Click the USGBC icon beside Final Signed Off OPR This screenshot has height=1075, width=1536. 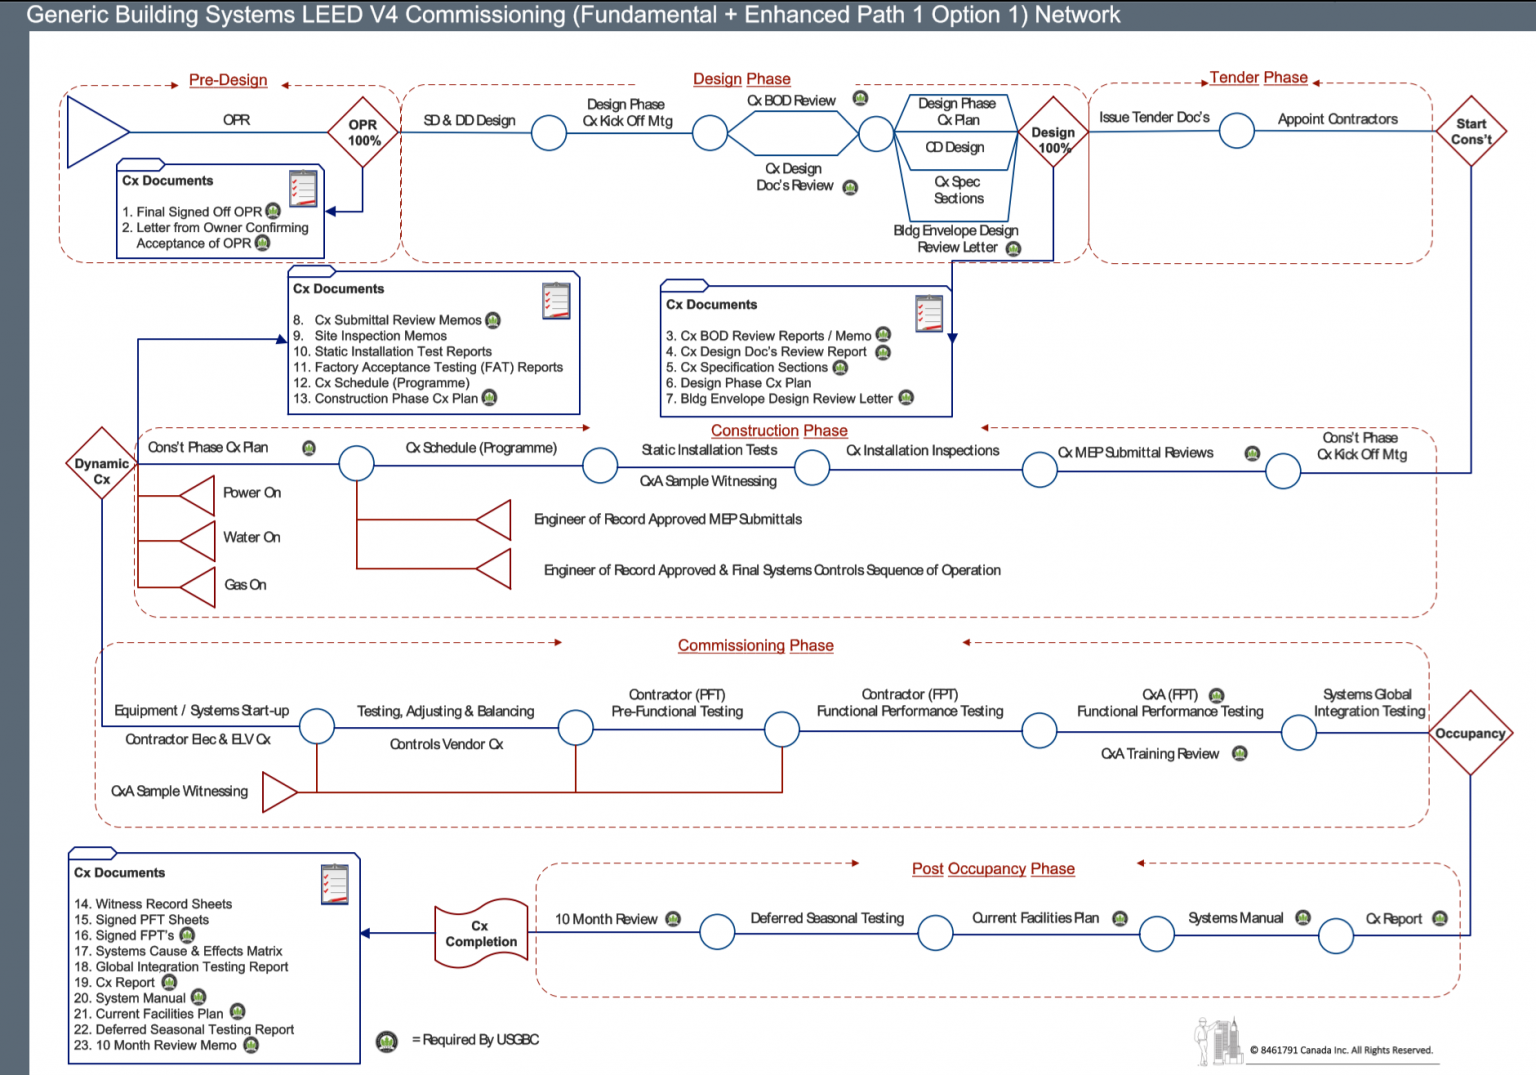click(x=273, y=211)
